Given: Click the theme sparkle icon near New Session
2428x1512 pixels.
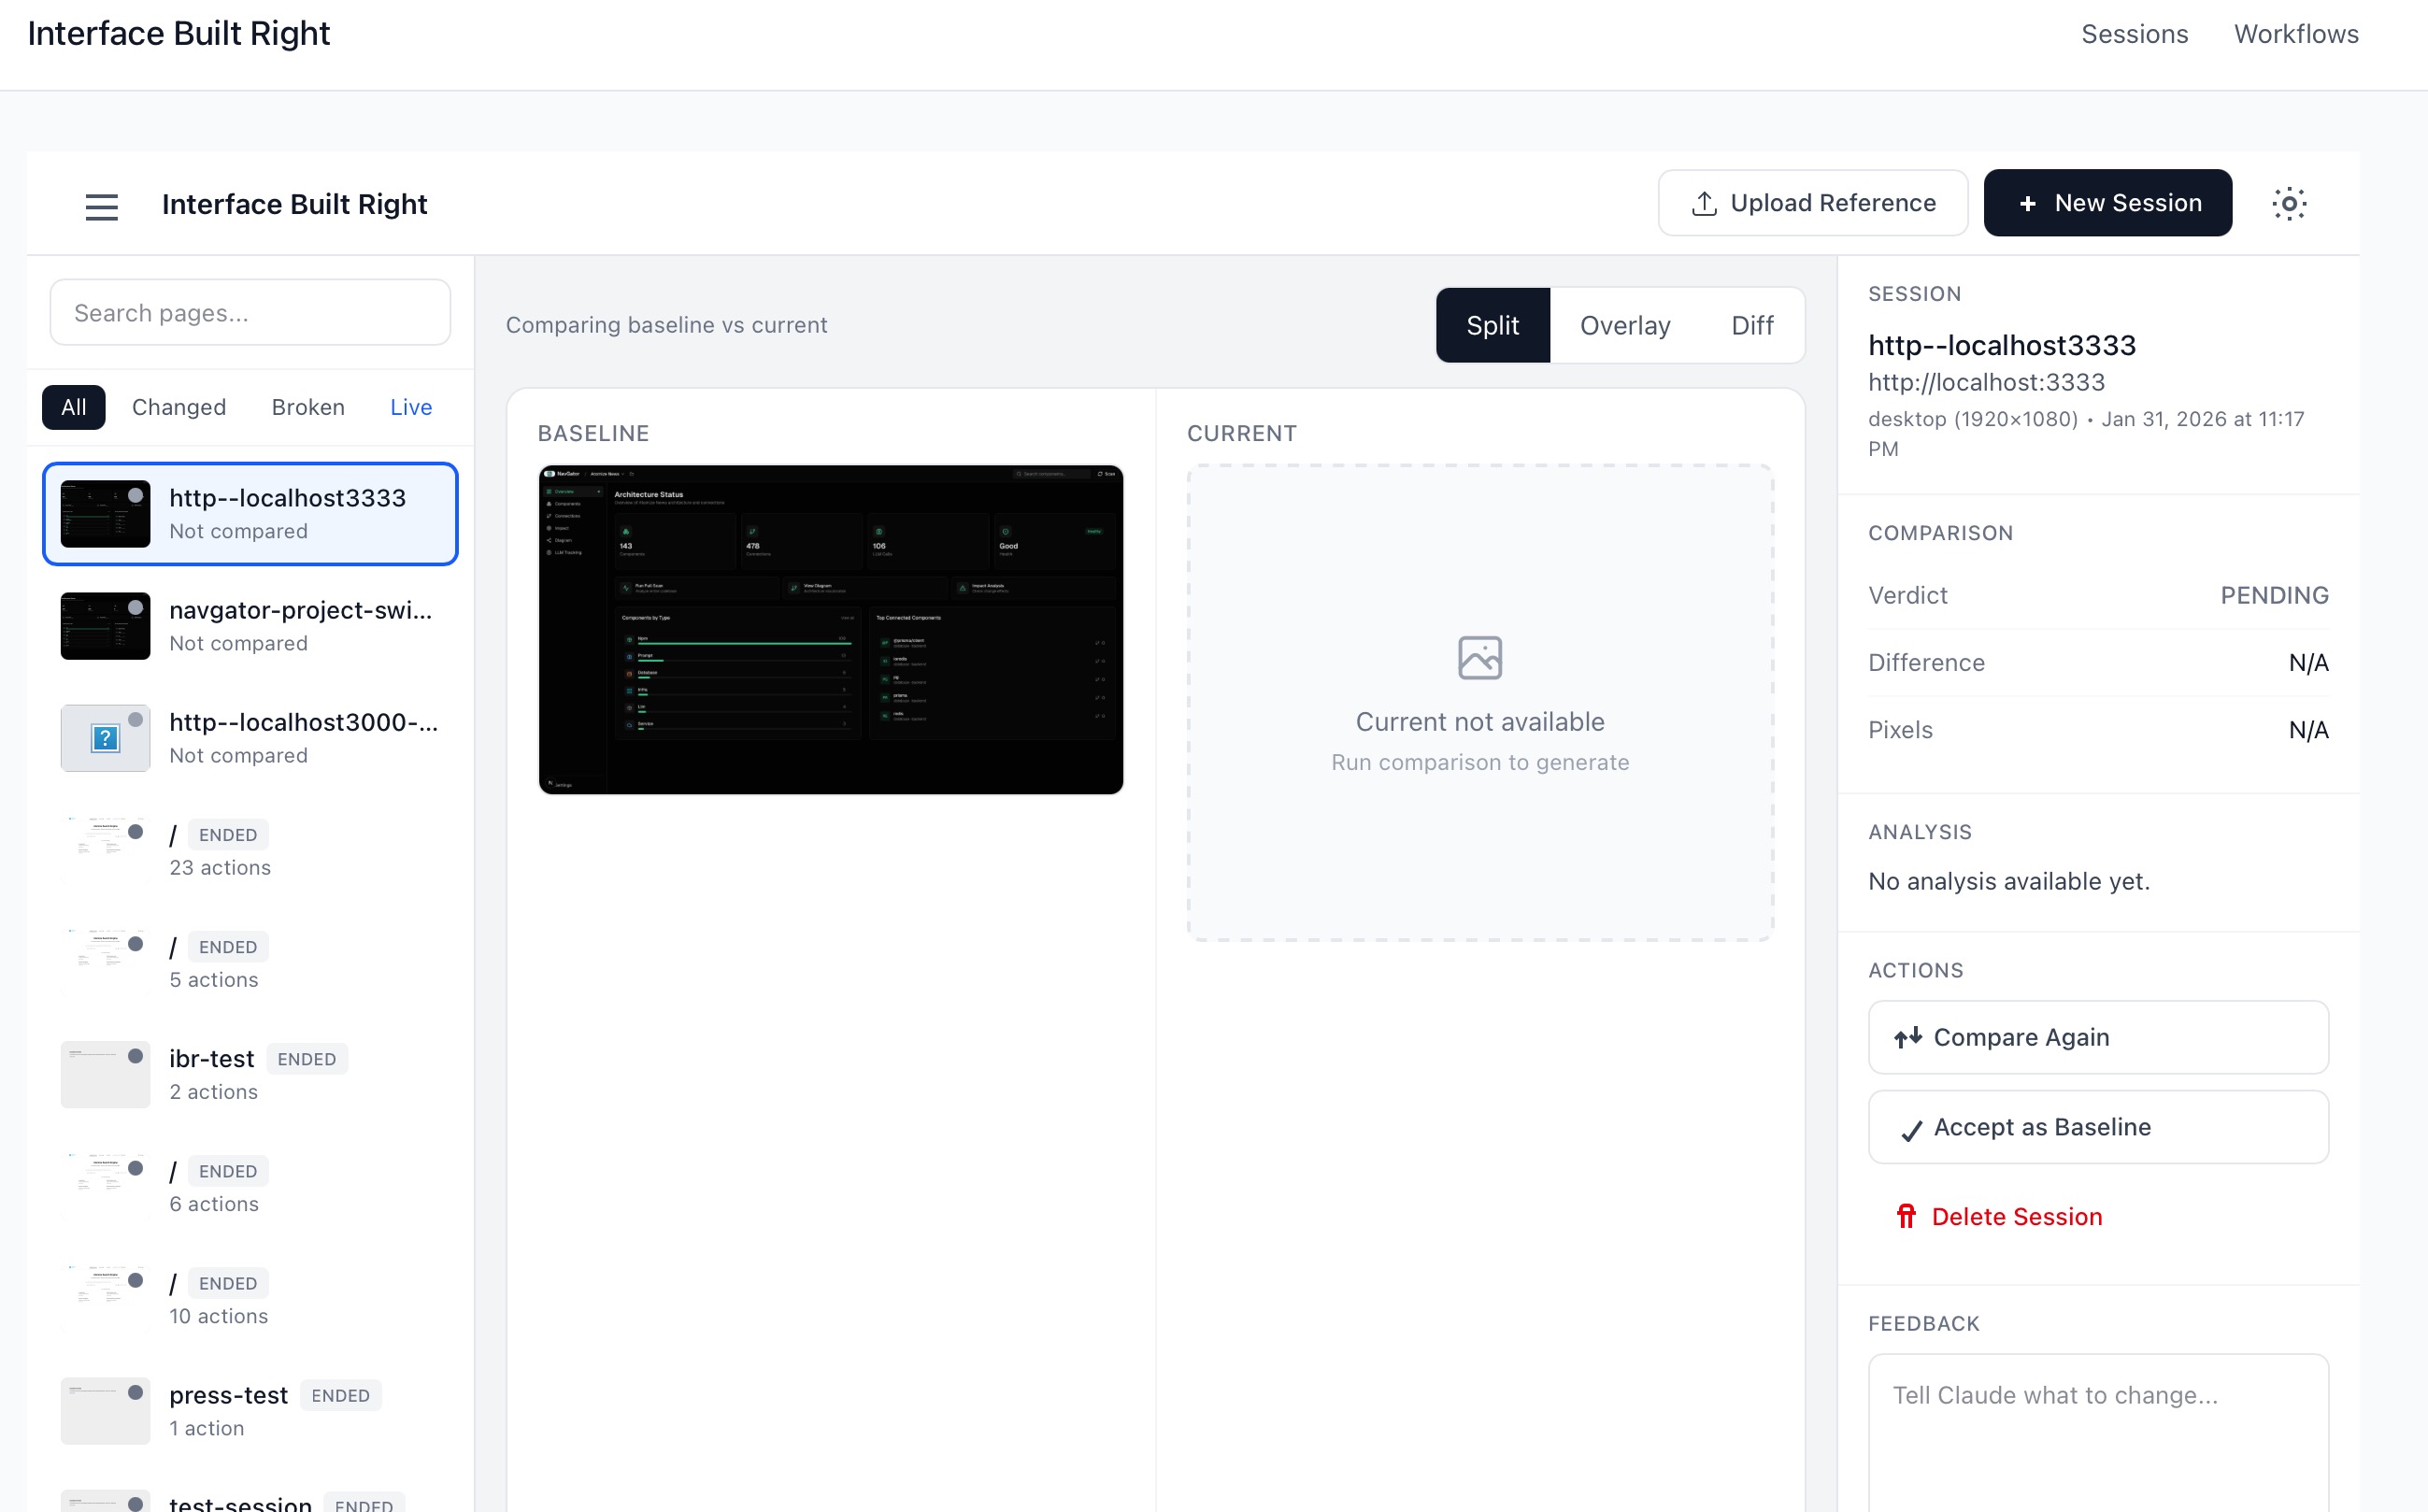Looking at the screenshot, I should [x=2290, y=202].
